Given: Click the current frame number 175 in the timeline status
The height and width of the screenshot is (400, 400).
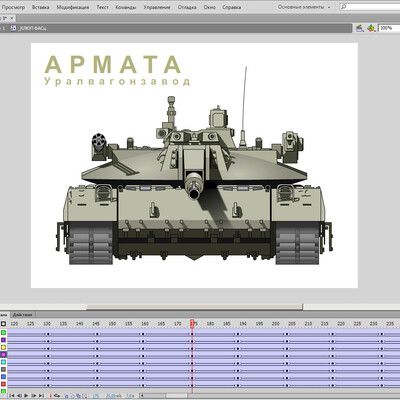Looking at the screenshot, I should point(96,396).
